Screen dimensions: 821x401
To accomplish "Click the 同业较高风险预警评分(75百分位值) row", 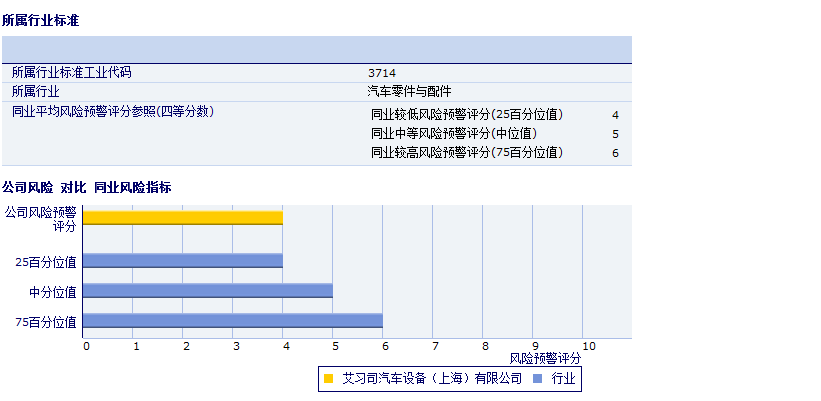I will [x=466, y=153].
